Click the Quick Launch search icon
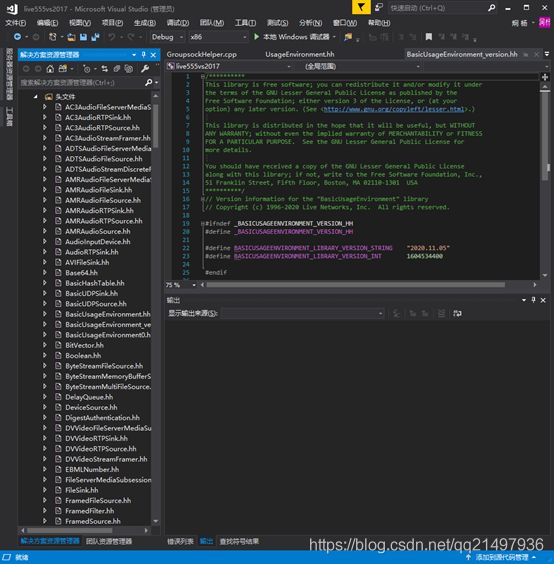The width and height of the screenshot is (554, 564). [491, 8]
